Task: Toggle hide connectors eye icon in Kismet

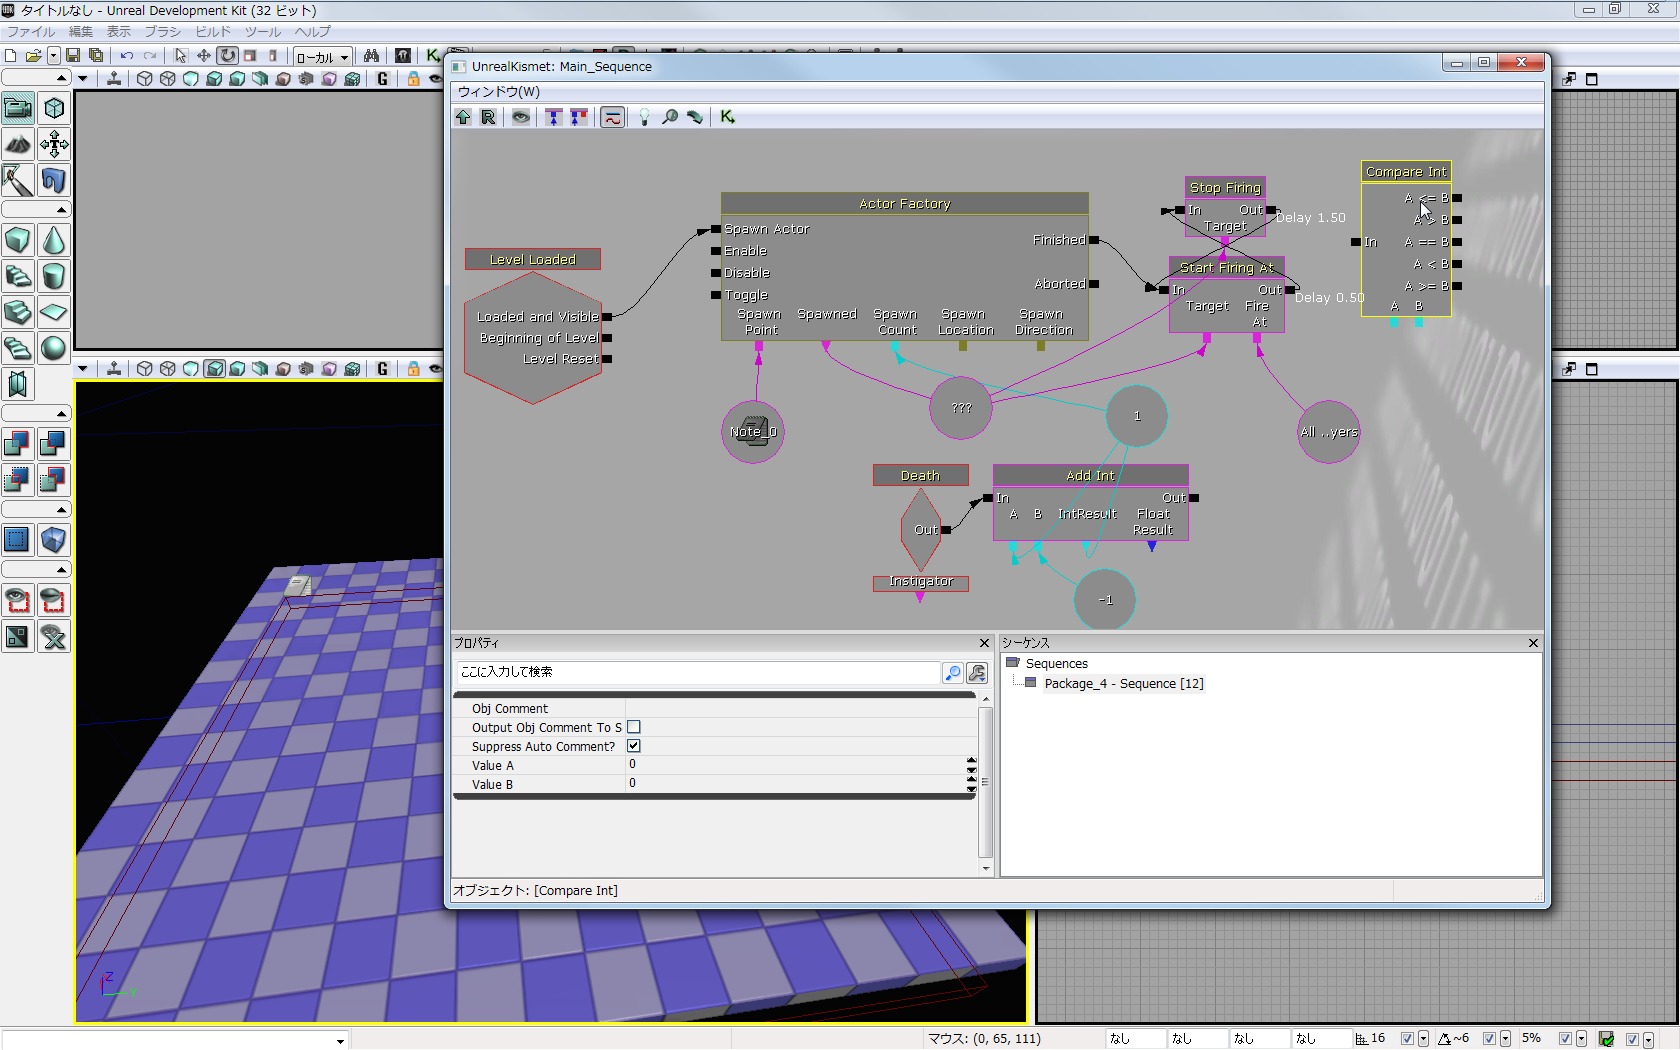Action: coord(521,117)
